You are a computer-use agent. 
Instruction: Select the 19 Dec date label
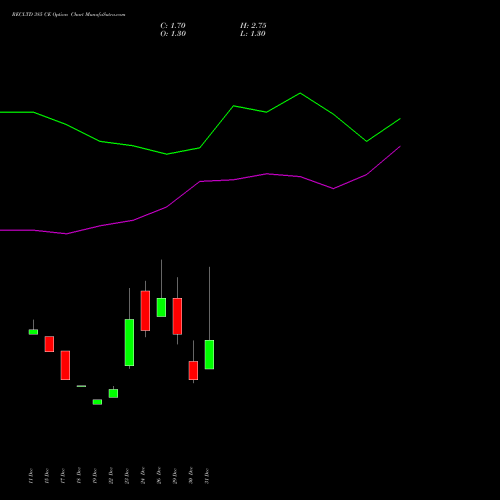pyautogui.click(x=95, y=476)
